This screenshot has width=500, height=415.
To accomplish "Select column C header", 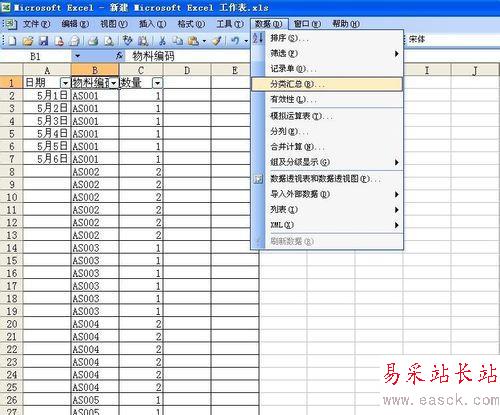I will [141, 70].
